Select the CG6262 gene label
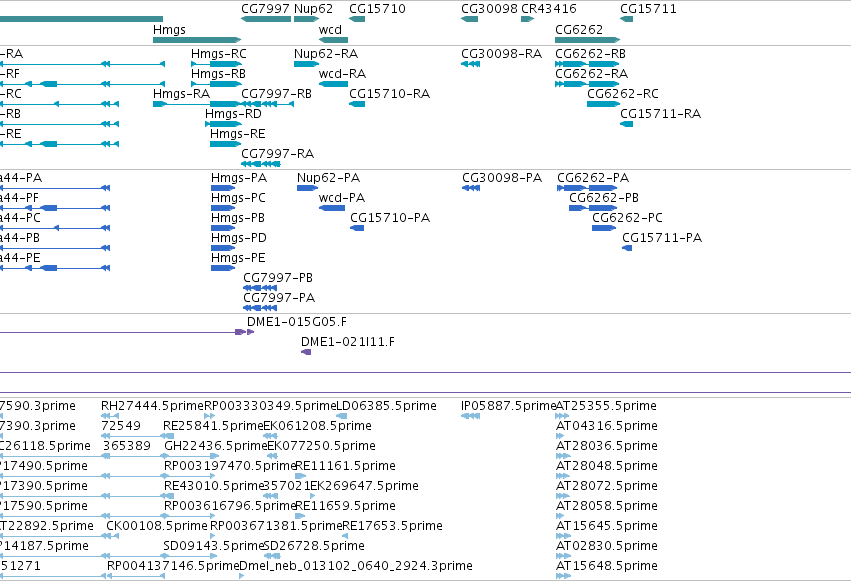The width and height of the screenshot is (851, 581). (x=579, y=30)
